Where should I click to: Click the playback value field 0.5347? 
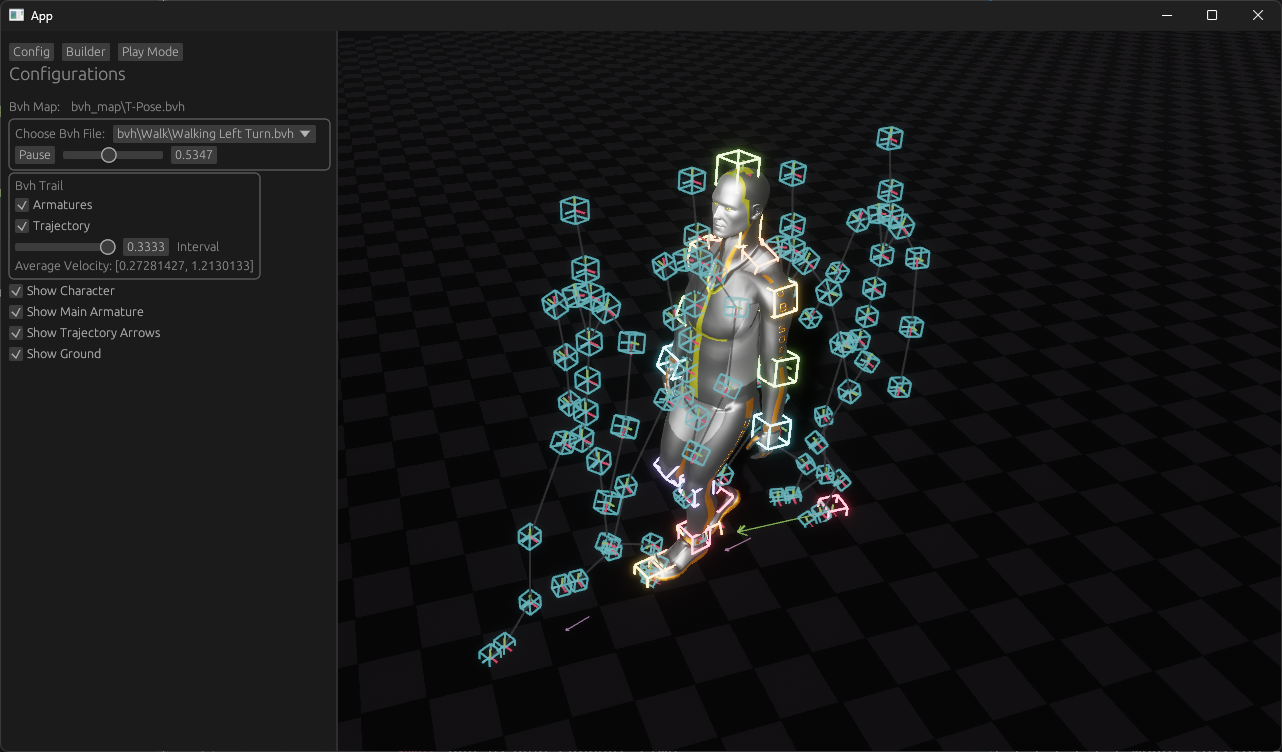tap(194, 155)
